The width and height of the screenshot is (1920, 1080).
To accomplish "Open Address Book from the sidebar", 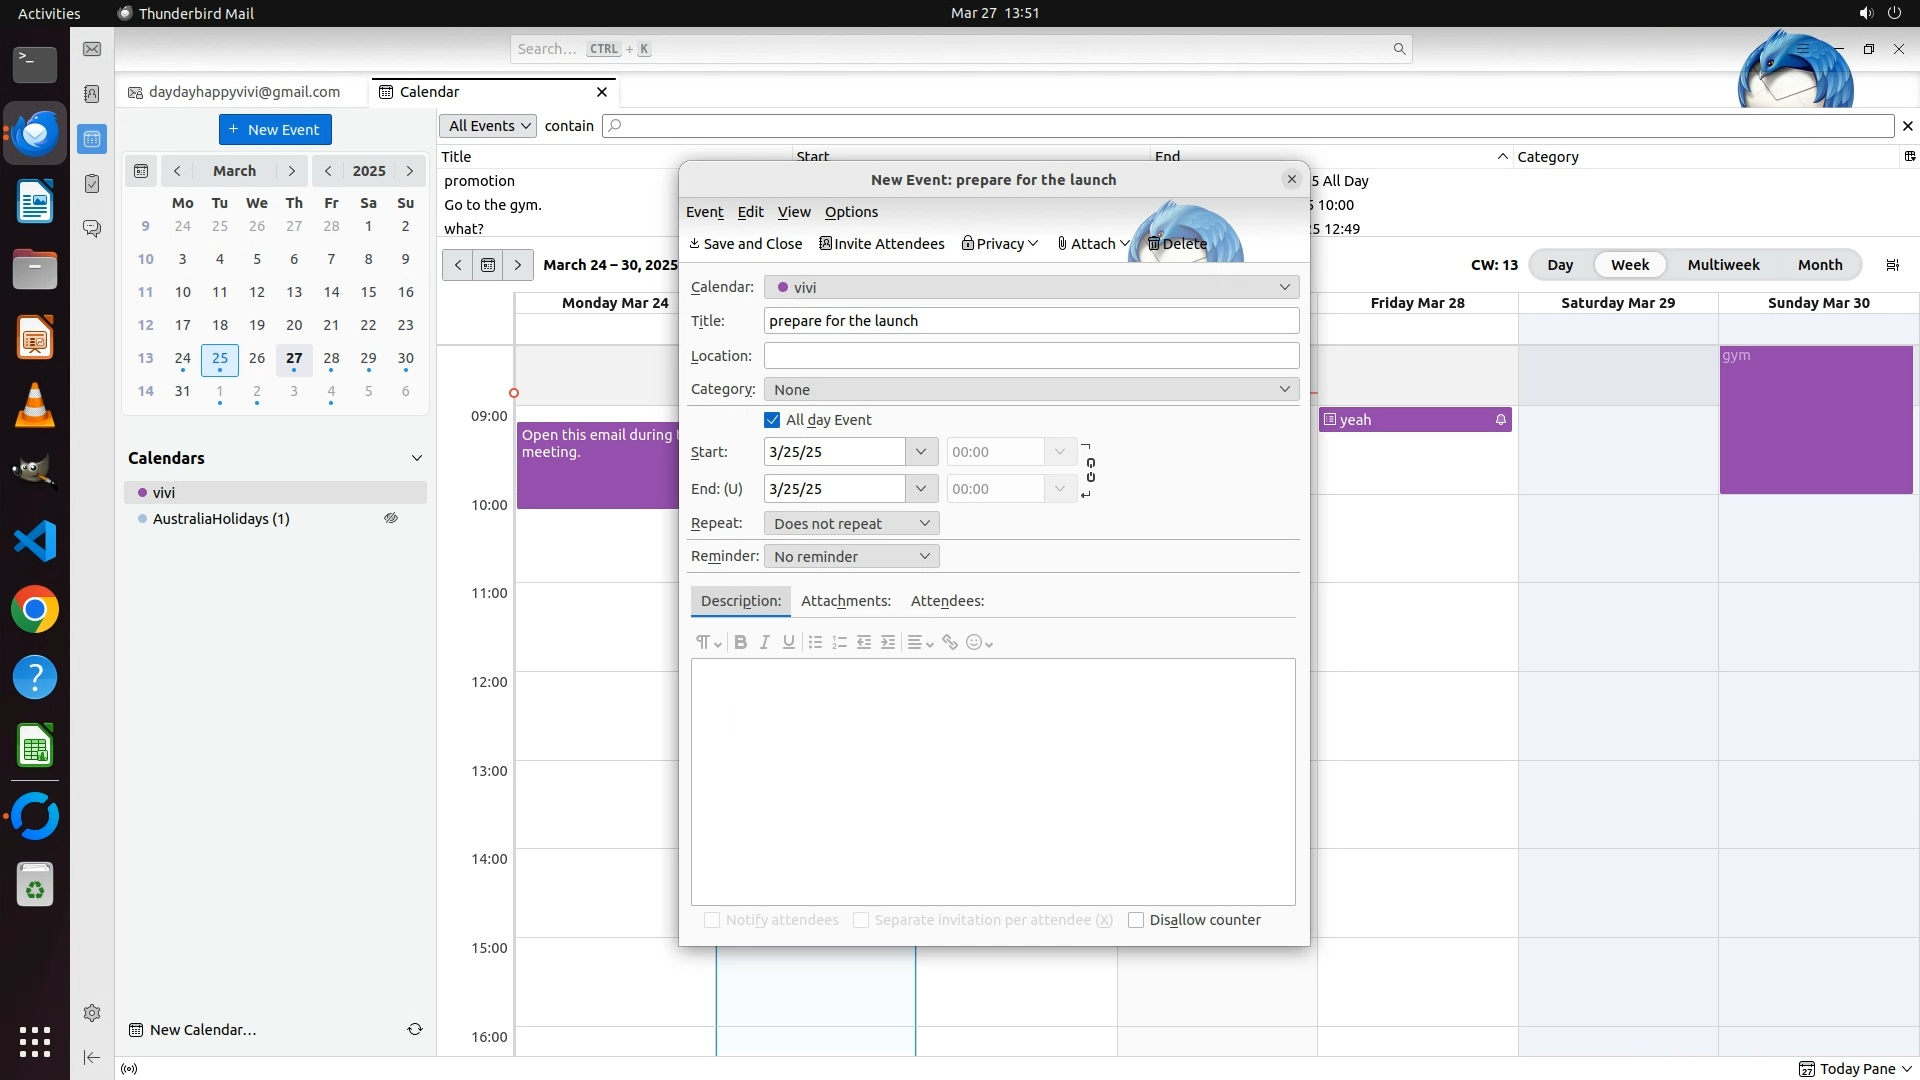I will pos(92,94).
